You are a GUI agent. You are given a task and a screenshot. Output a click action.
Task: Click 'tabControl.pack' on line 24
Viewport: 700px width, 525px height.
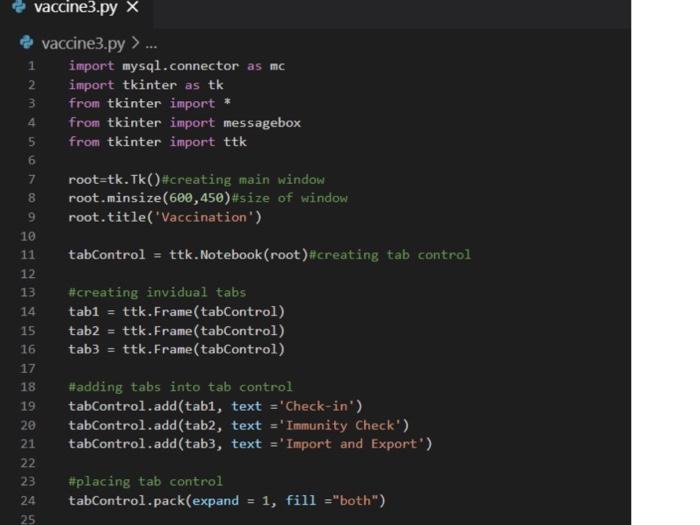[126, 501]
